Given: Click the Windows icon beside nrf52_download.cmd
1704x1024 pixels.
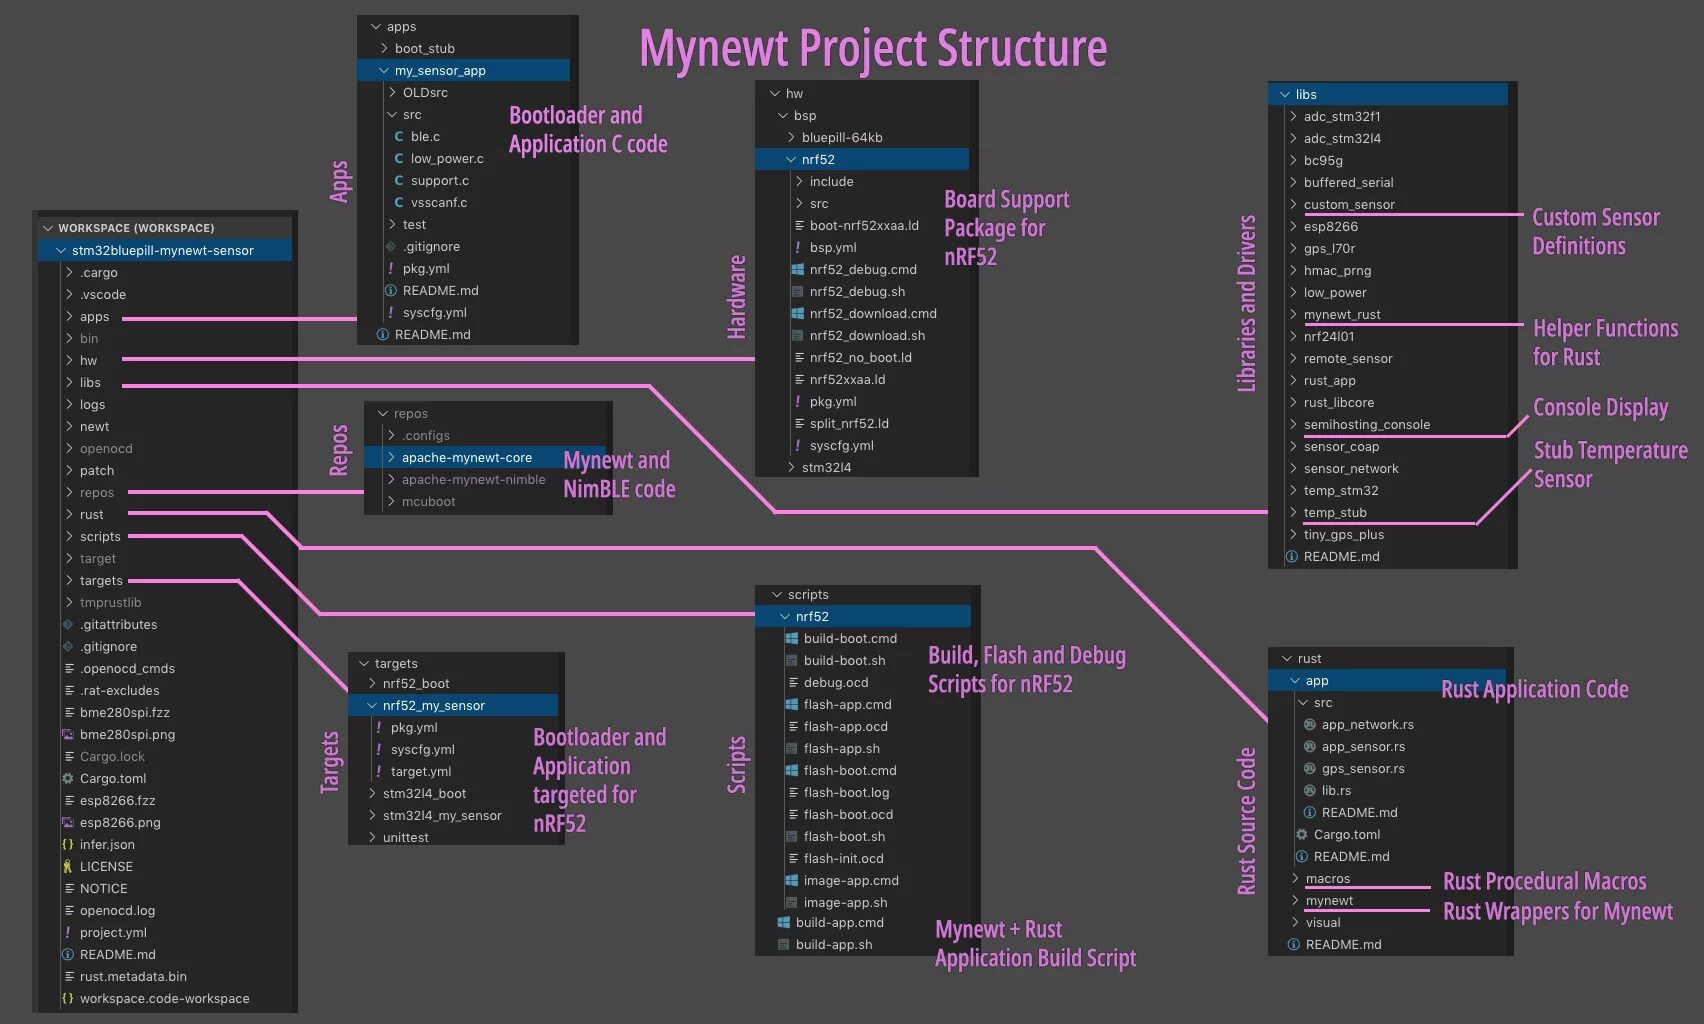Looking at the screenshot, I should coord(798,313).
